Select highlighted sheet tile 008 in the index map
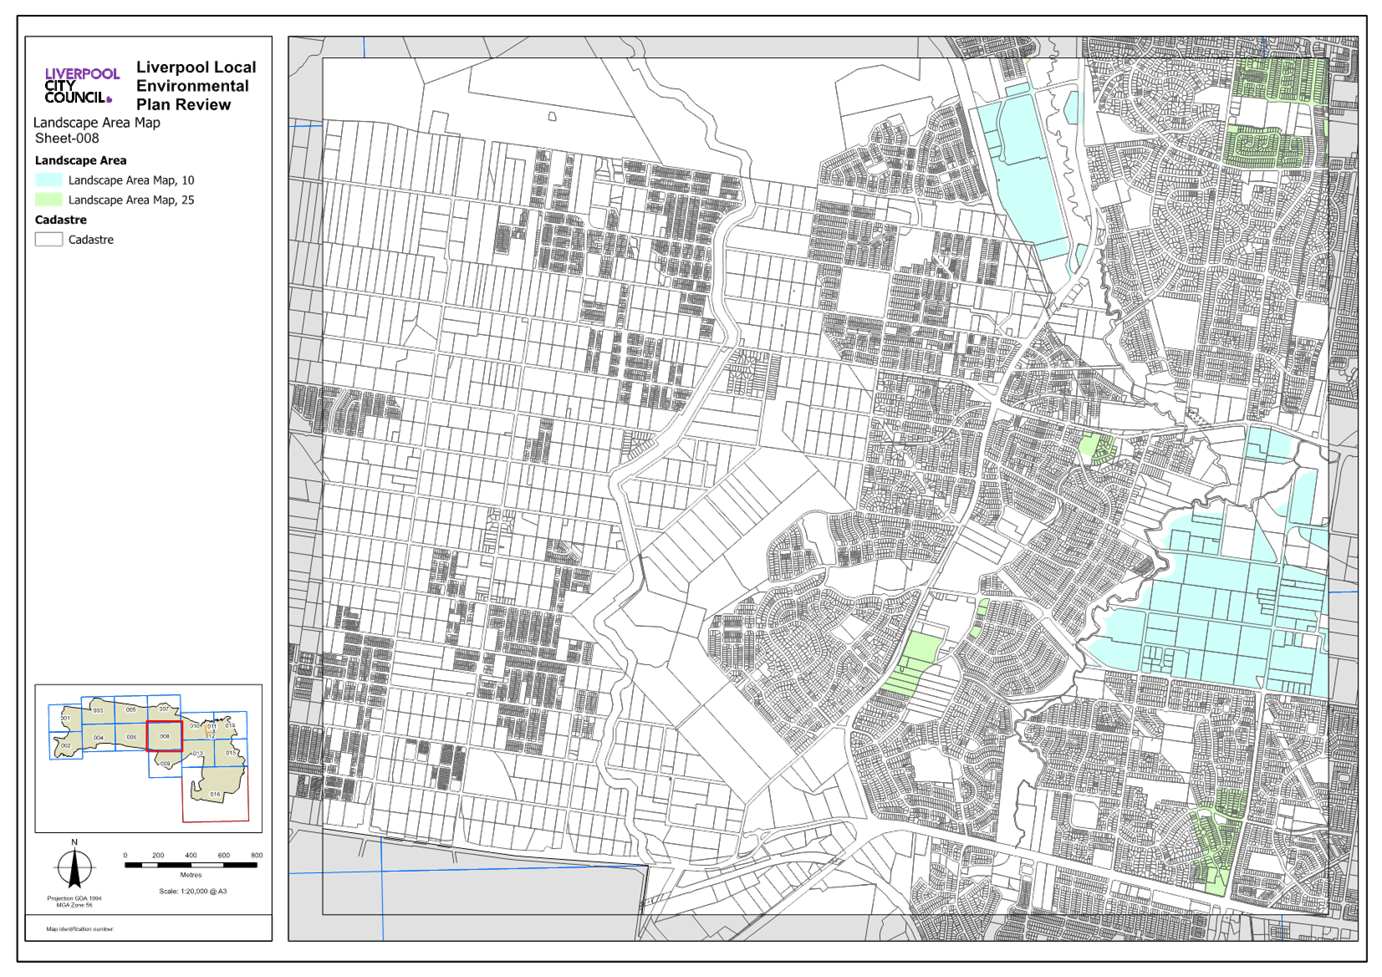 coord(164,736)
